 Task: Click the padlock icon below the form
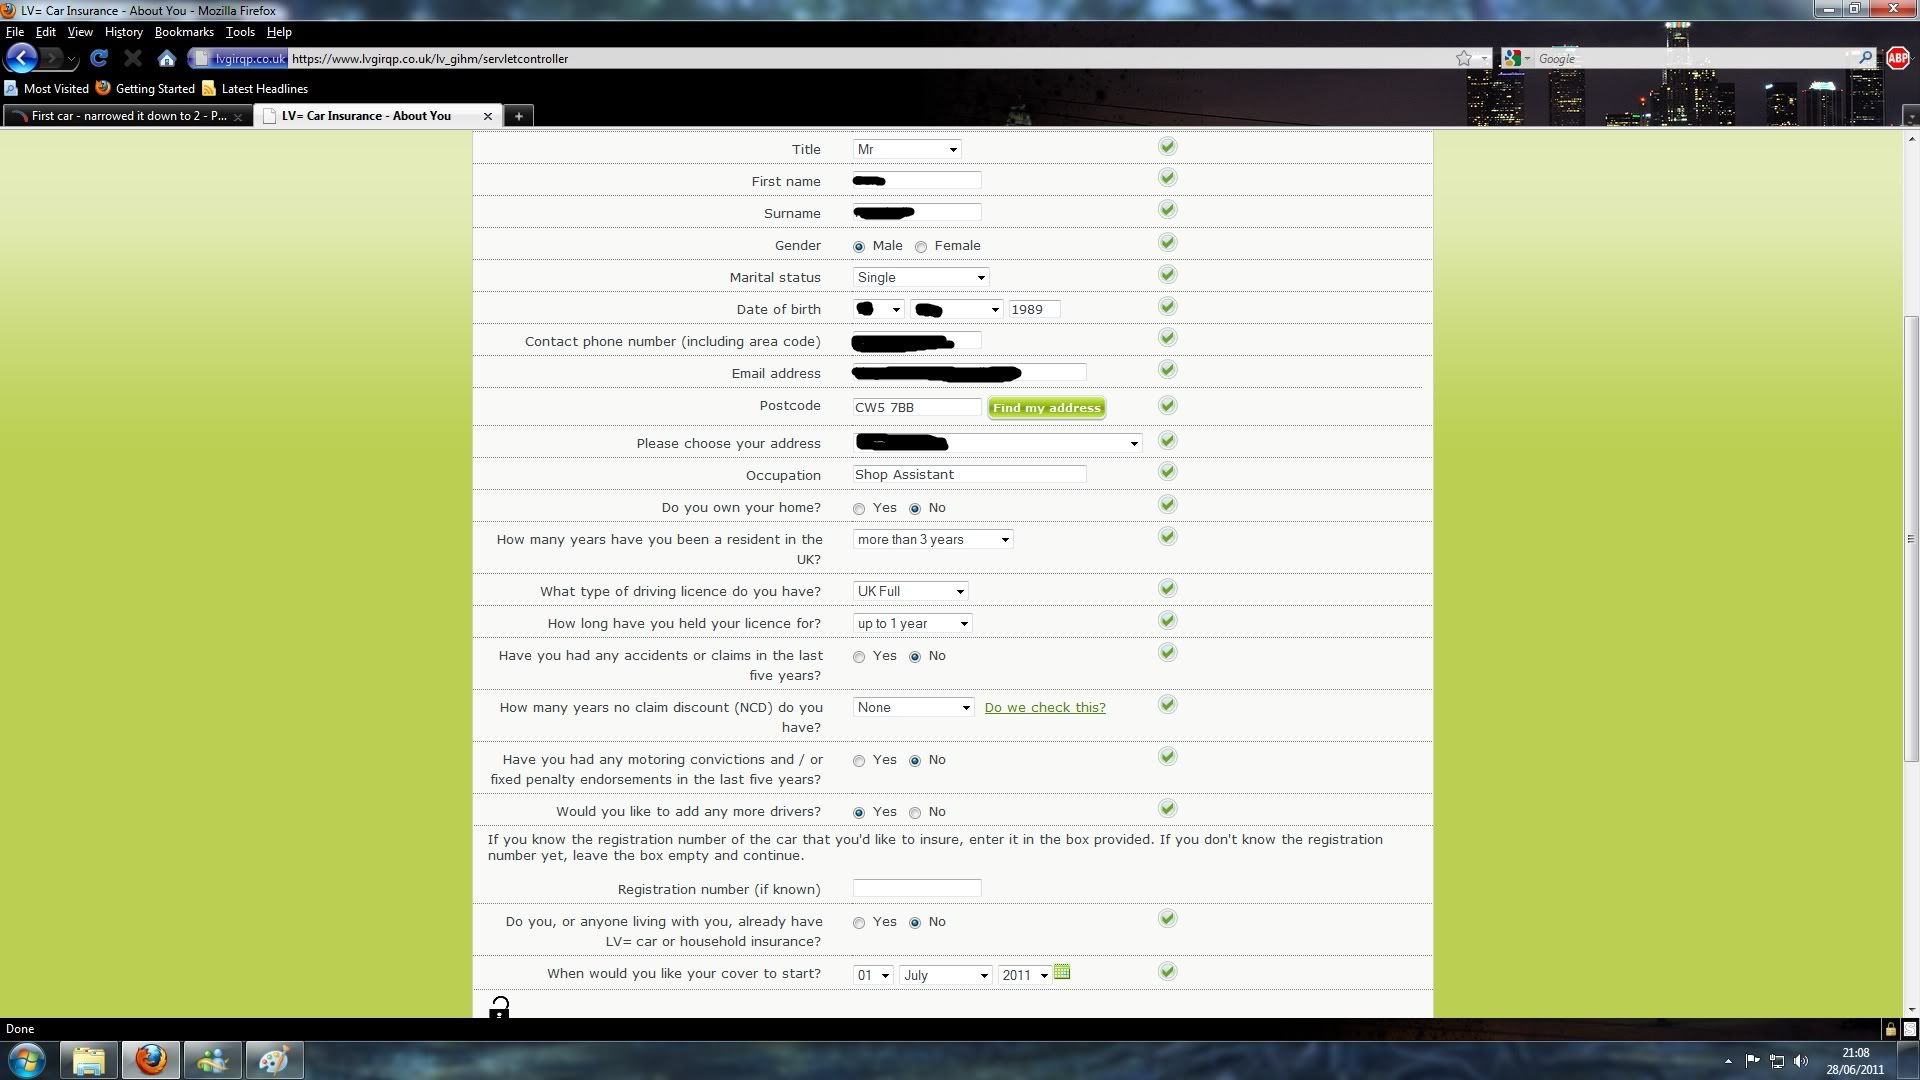[499, 1008]
